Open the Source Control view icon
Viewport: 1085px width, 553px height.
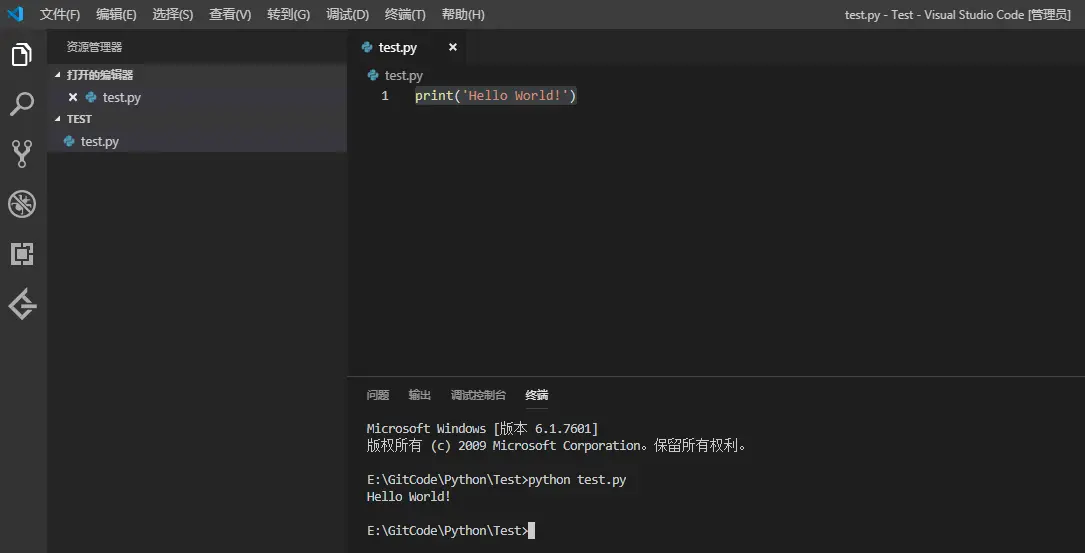22,154
